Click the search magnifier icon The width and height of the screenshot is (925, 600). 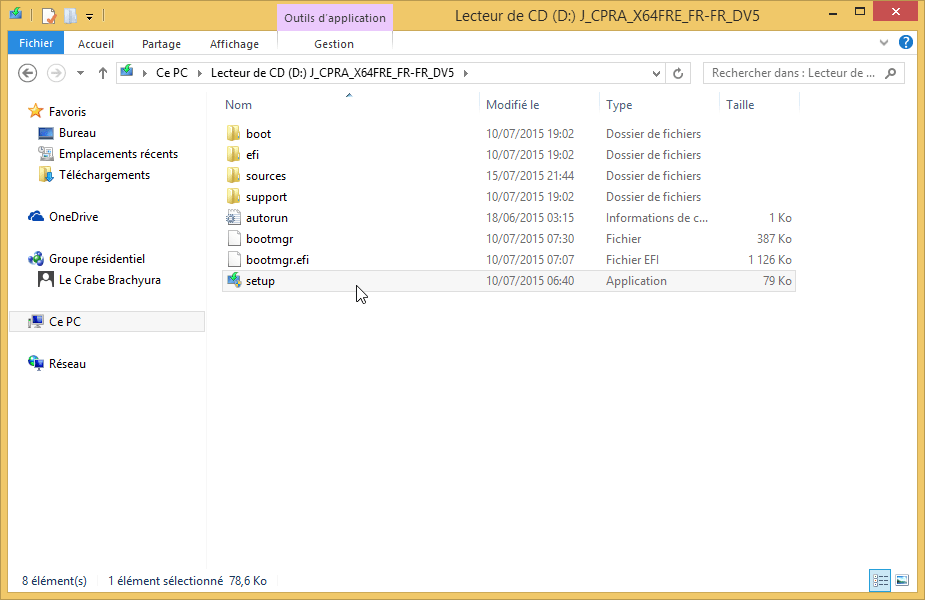coord(891,73)
